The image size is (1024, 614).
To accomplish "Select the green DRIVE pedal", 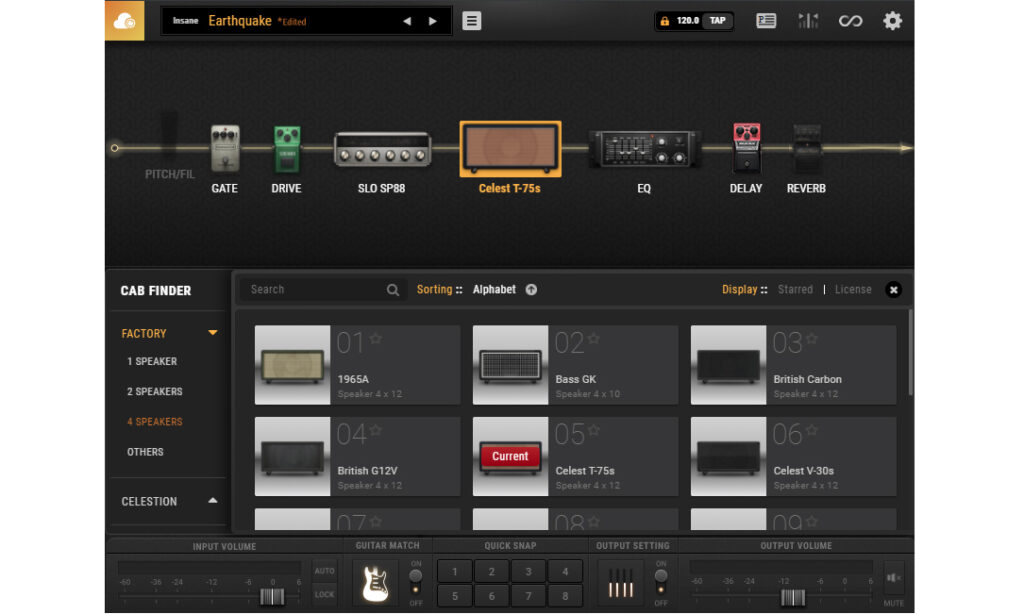I will 287,150.
